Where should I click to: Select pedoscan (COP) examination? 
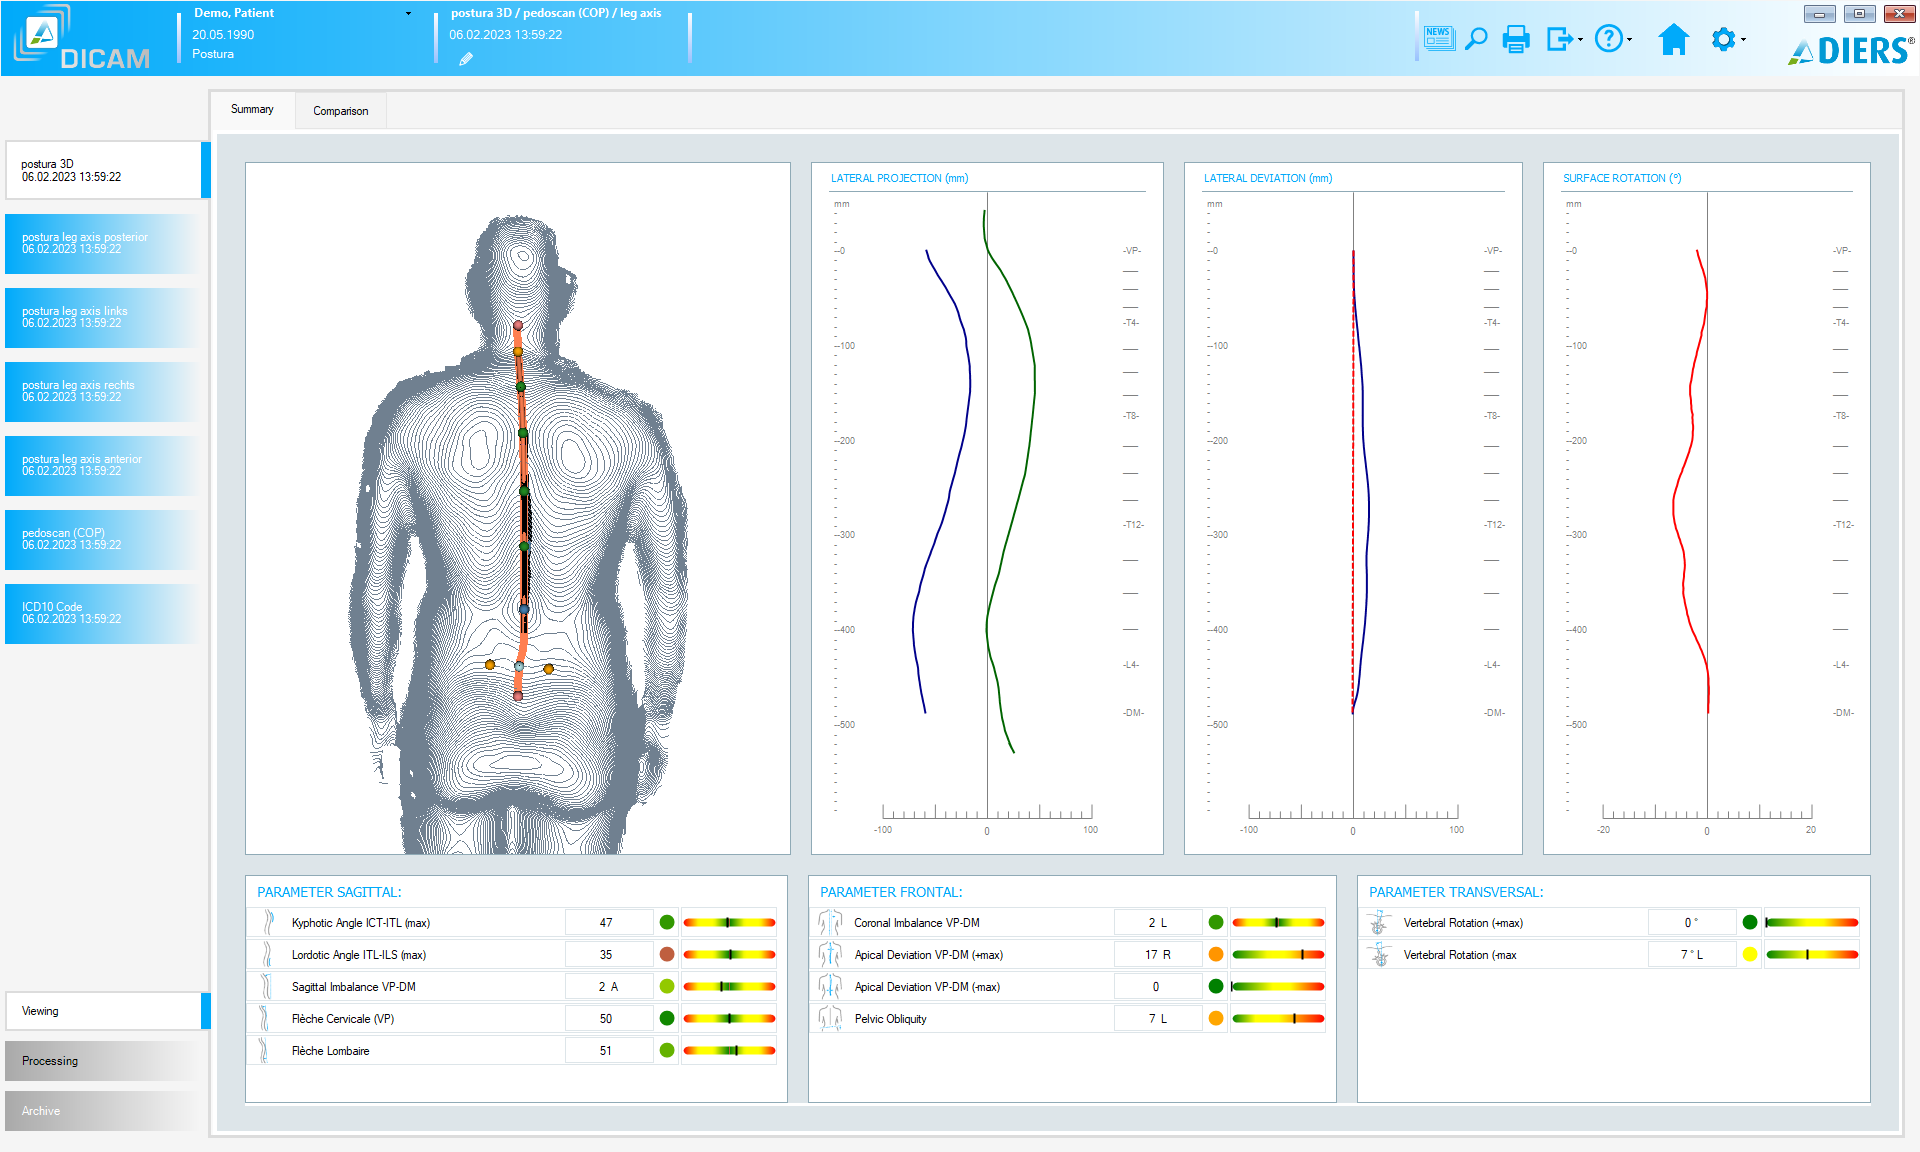coord(100,539)
